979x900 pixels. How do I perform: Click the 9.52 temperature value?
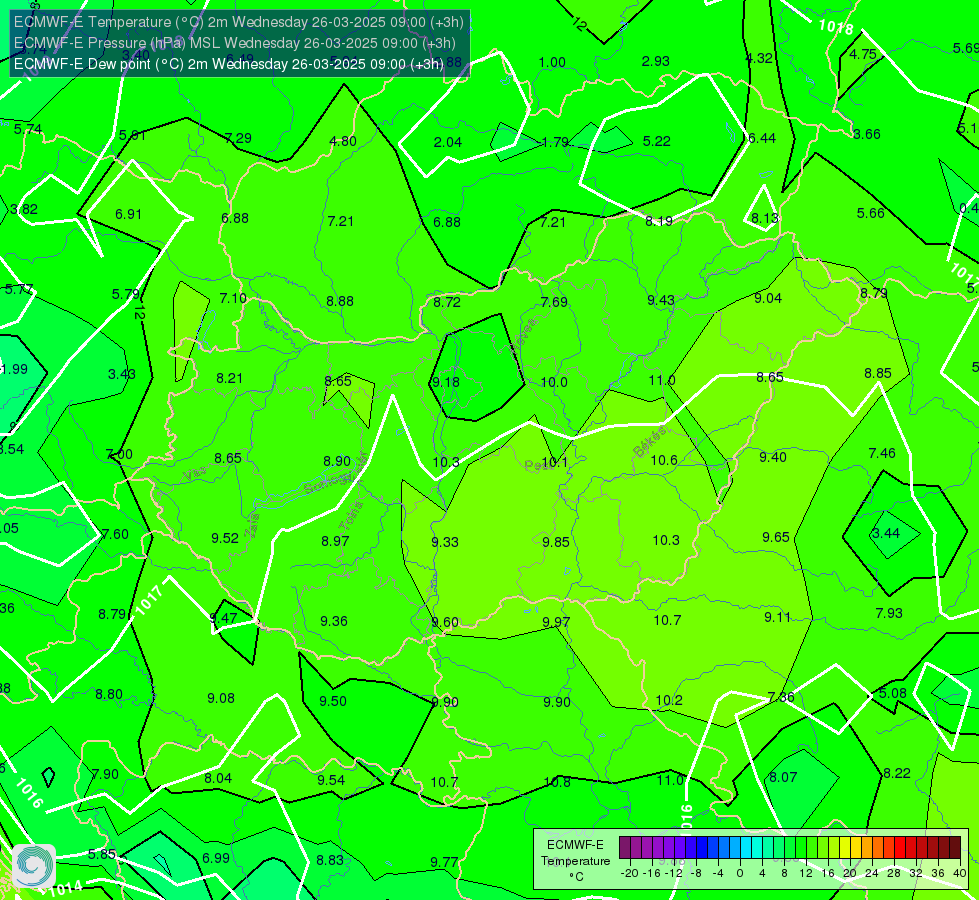(x=225, y=538)
